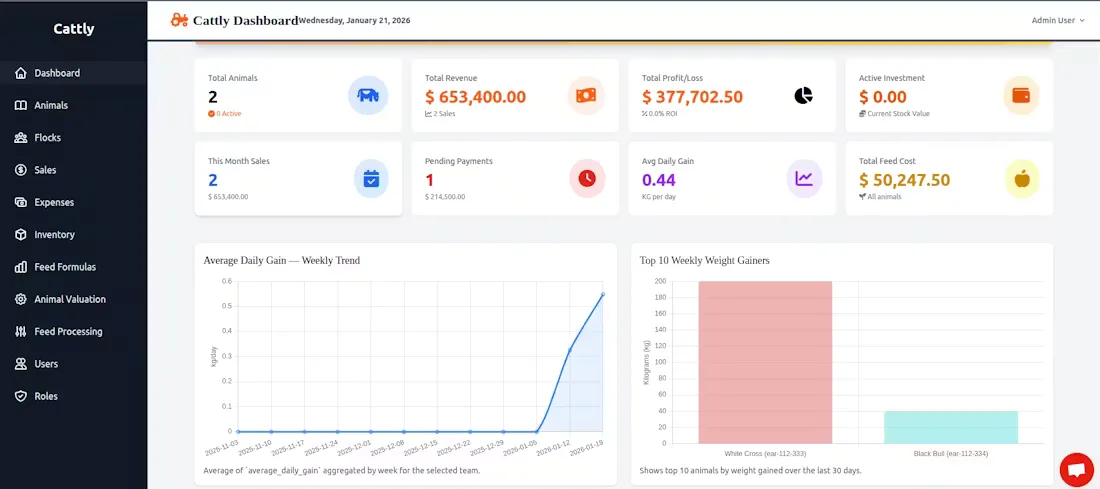Open Feed Processing in sidebar
The image size is (1100, 489).
click(x=74, y=331)
